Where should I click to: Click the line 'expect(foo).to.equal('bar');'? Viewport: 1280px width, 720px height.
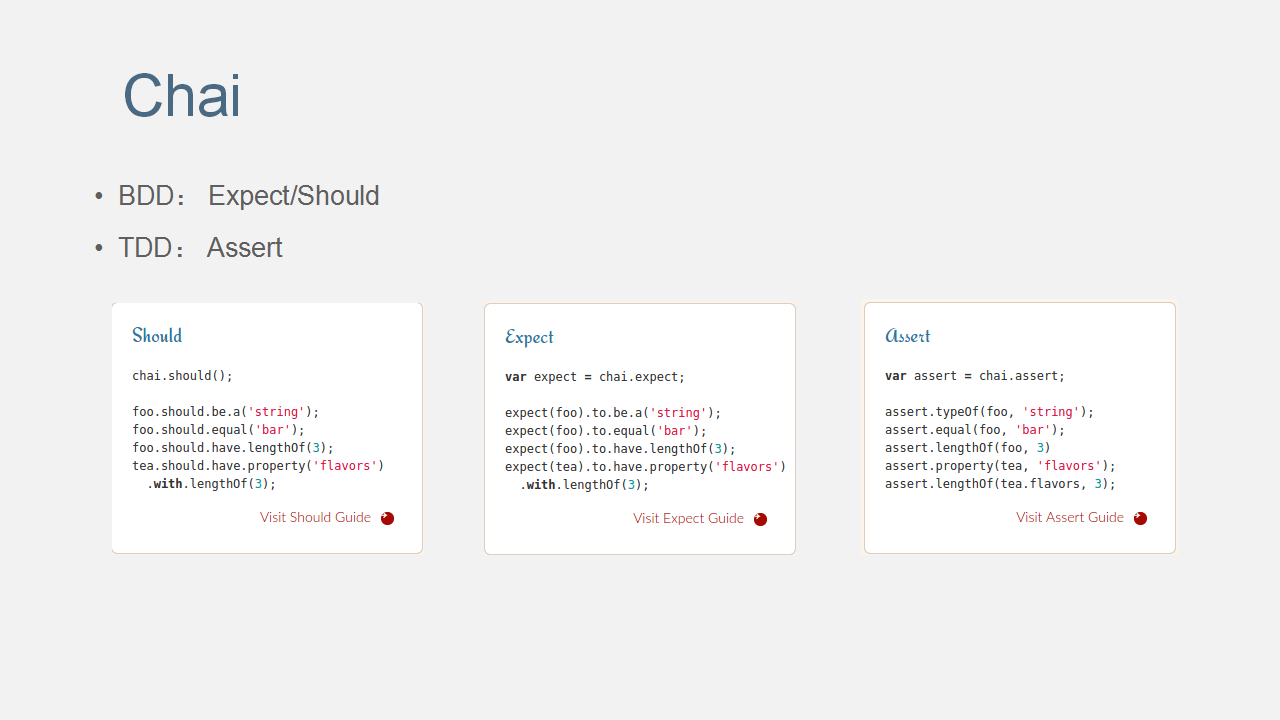tap(606, 431)
